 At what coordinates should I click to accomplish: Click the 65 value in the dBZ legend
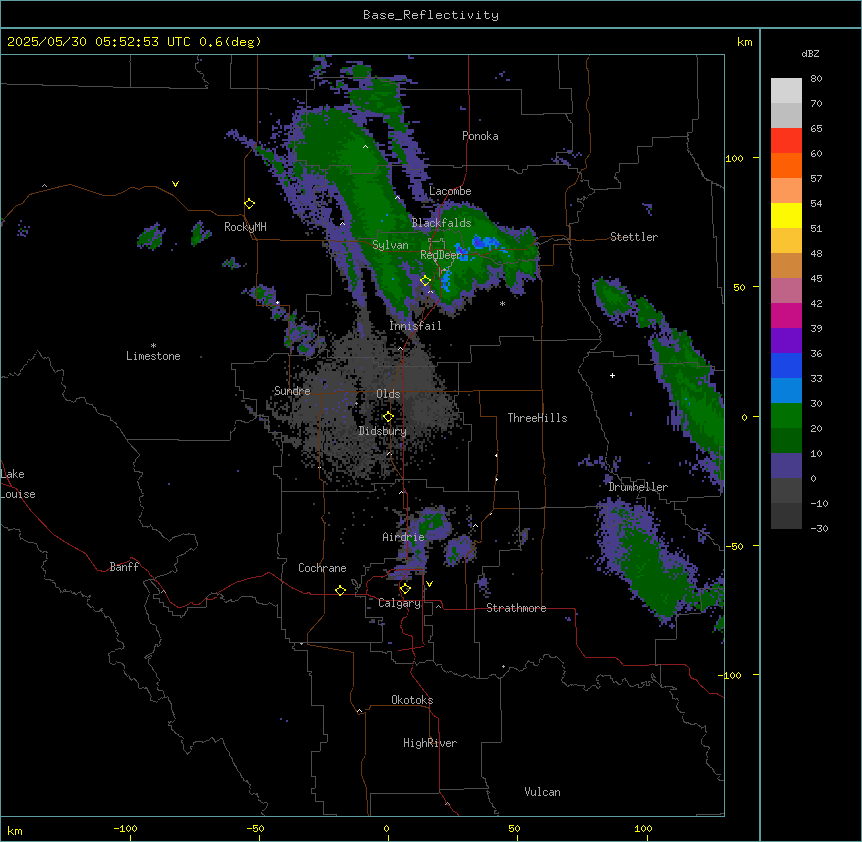pos(816,128)
